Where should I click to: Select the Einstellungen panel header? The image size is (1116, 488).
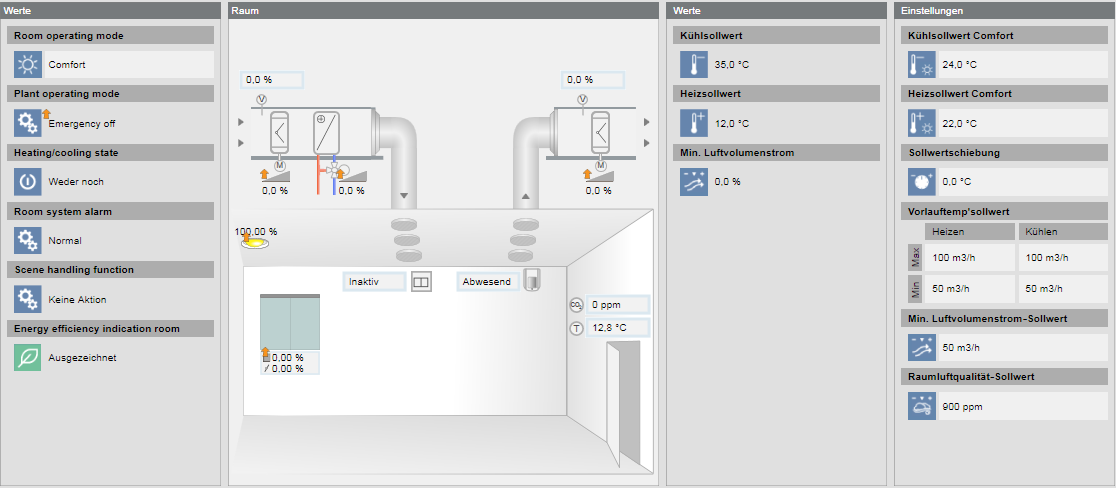[x=1003, y=10]
